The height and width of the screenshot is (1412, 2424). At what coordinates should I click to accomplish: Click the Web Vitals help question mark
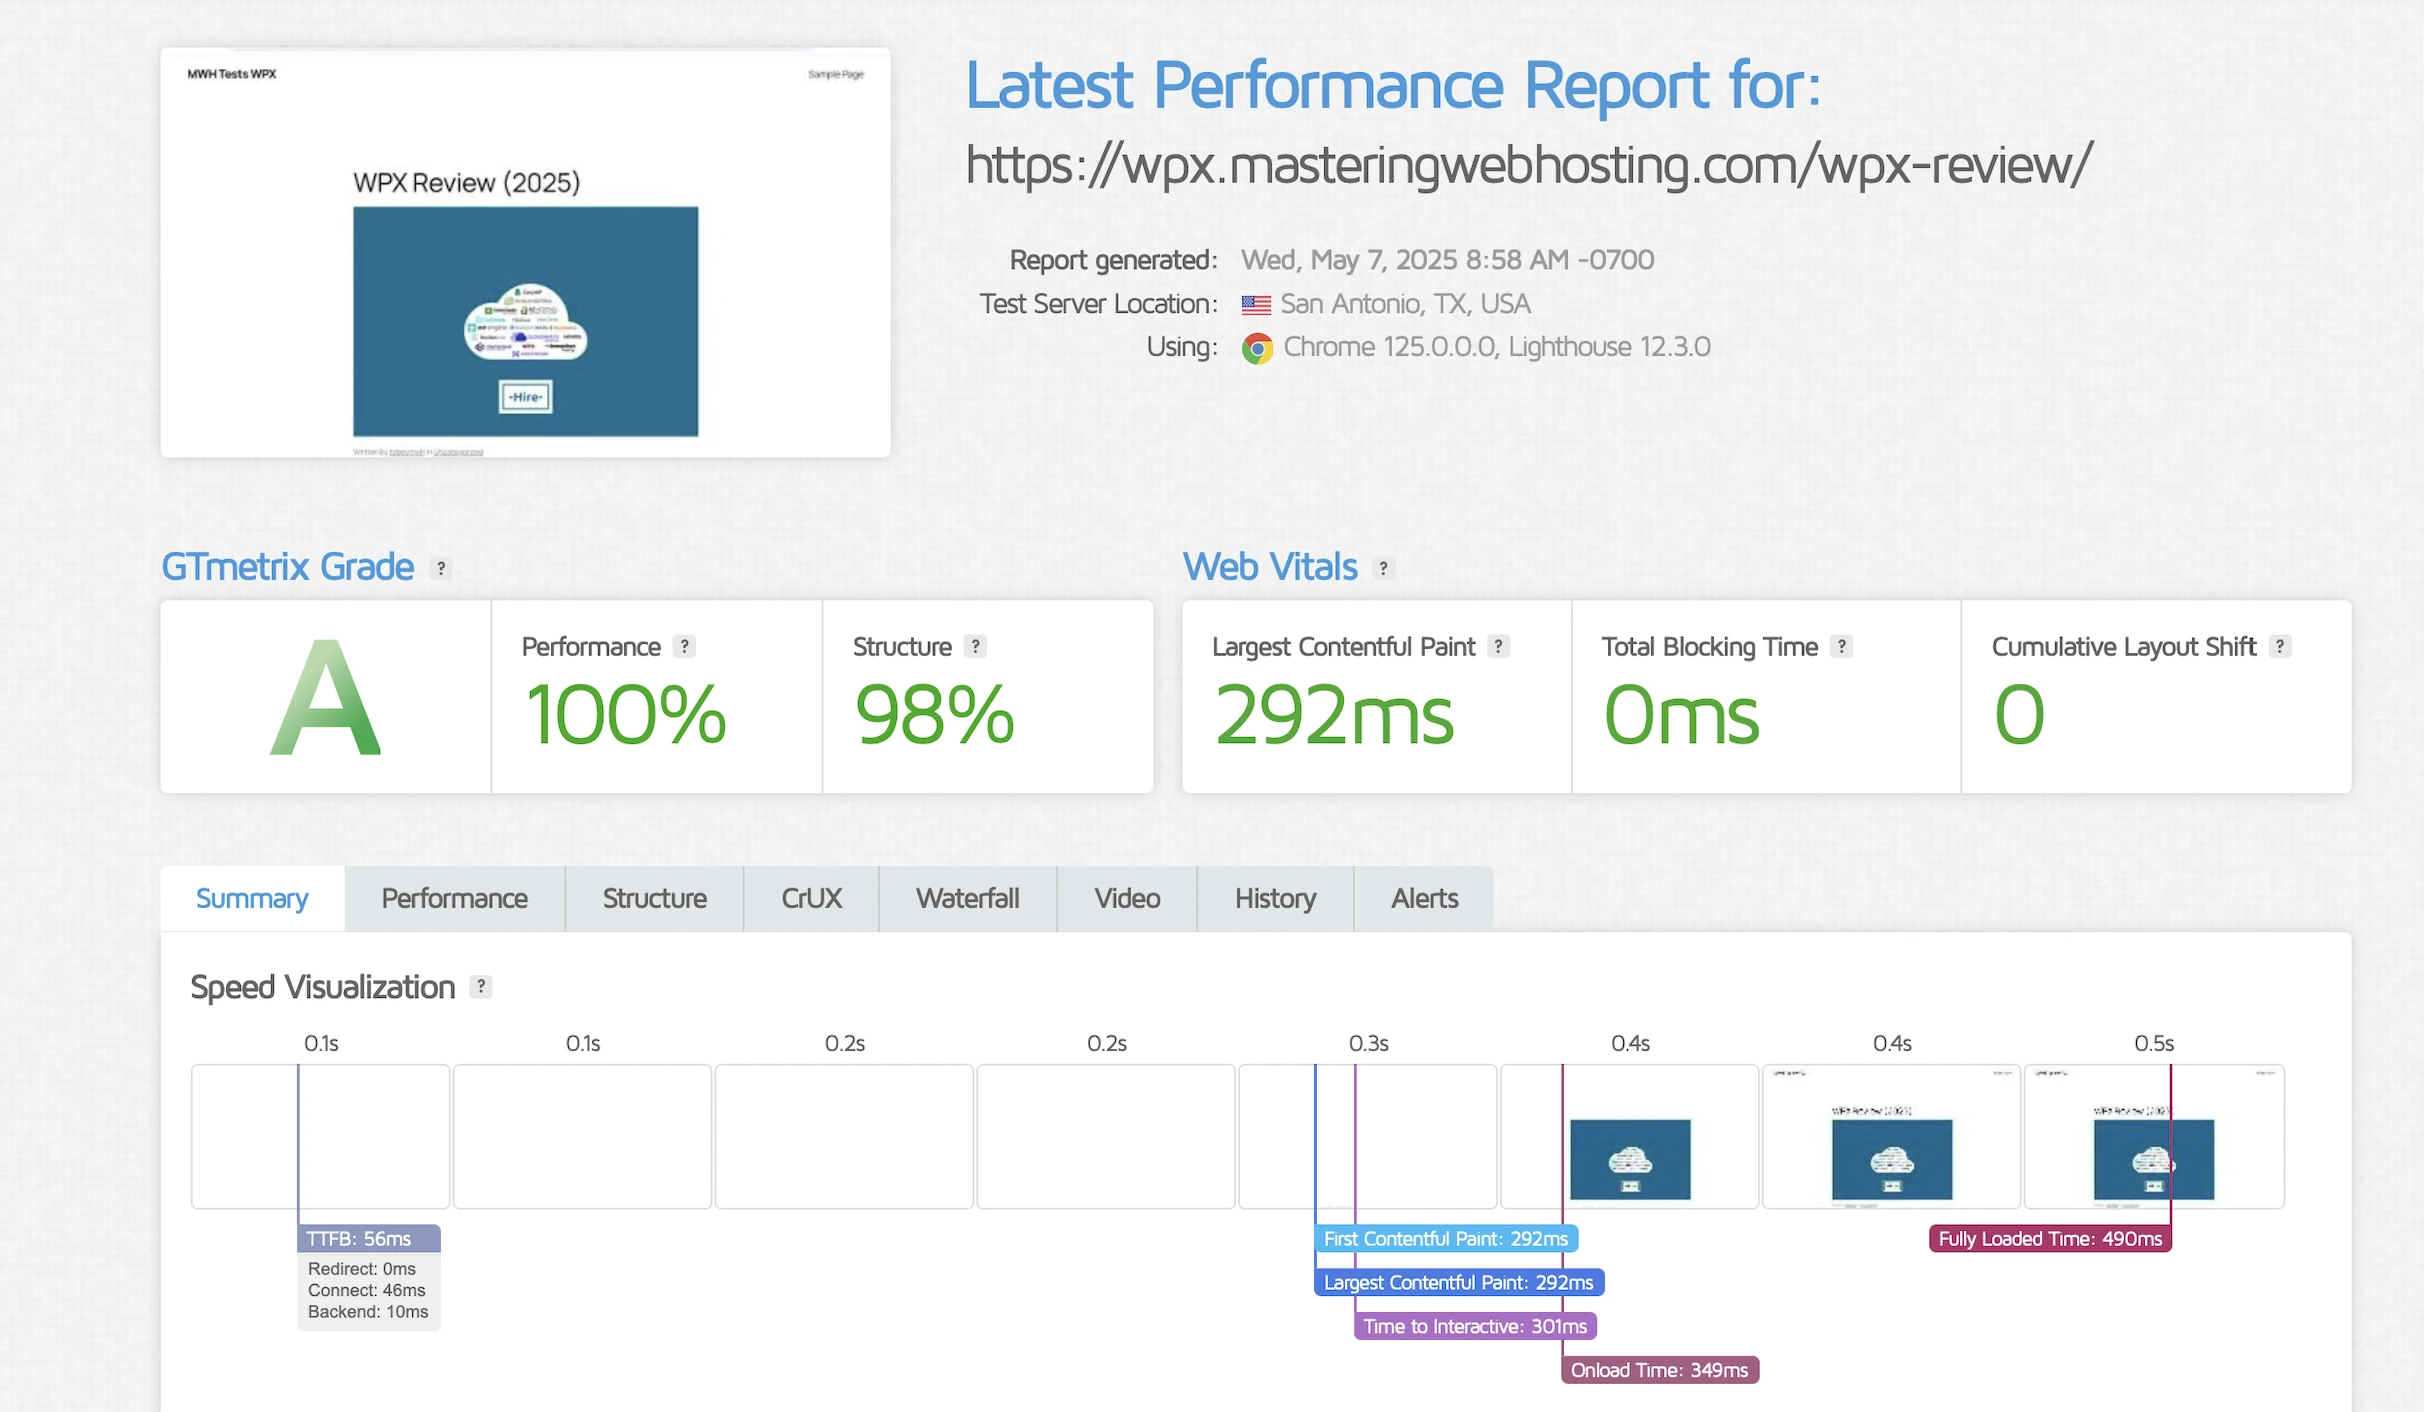point(1383,568)
